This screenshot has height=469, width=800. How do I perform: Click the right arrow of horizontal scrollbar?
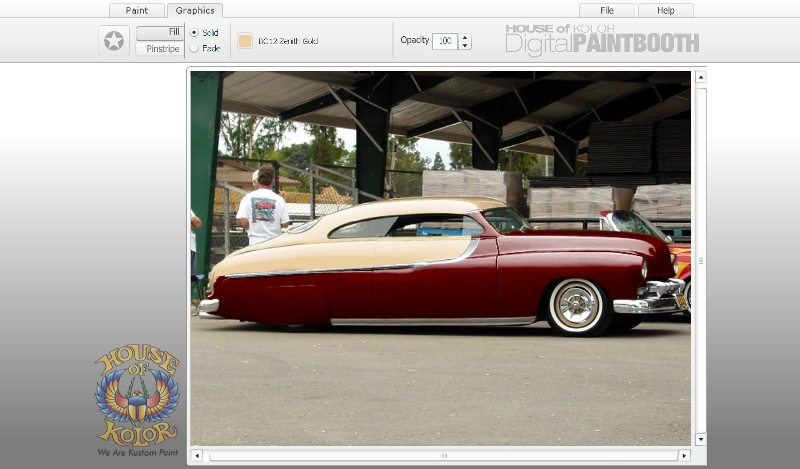click(x=684, y=455)
